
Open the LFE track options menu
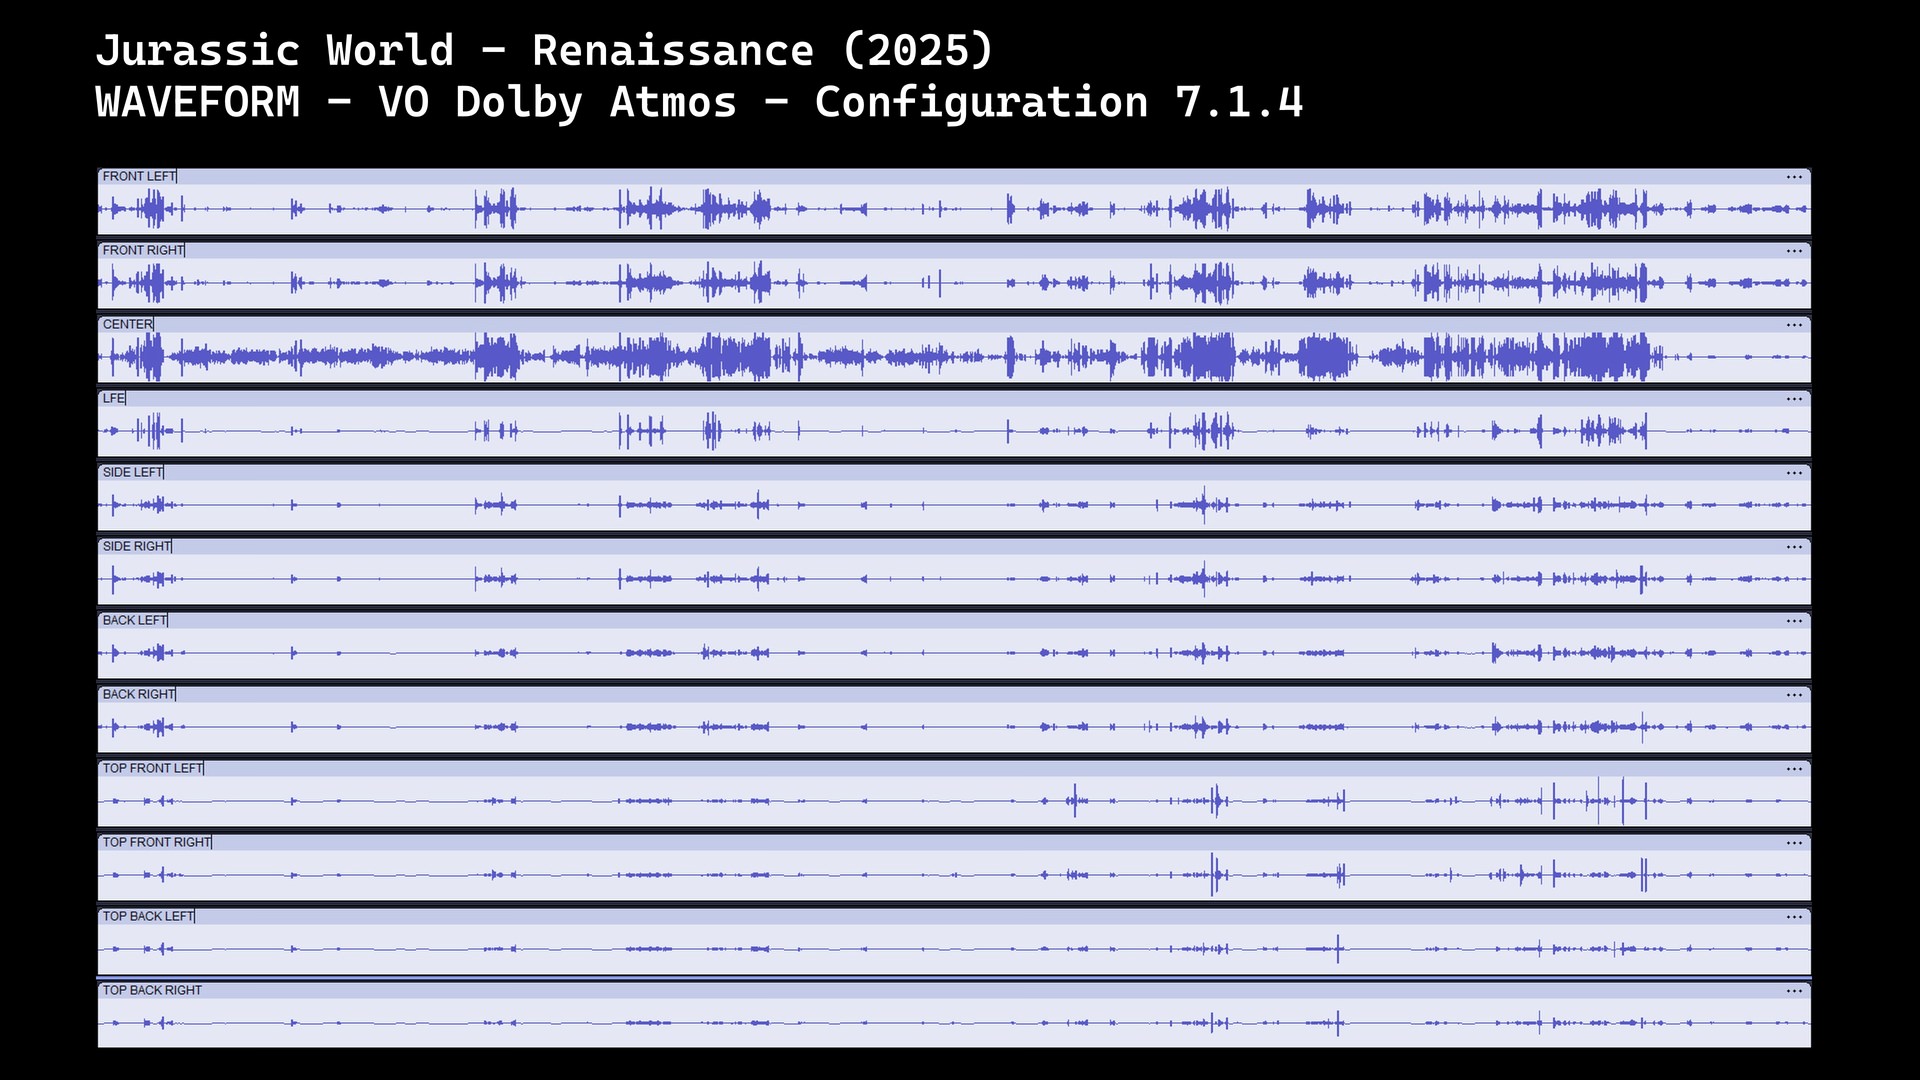pyautogui.click(x=1794, y=399)
